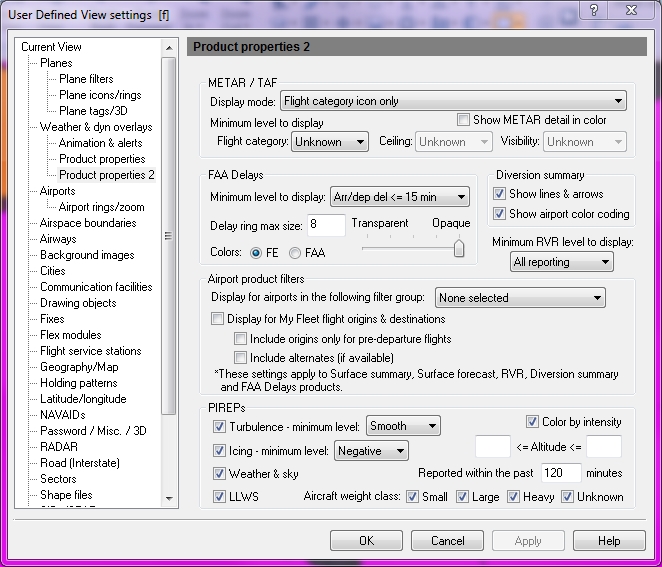Image resolution: width=662 pixels, height=567 pixels.
Task: Open the FAA Delays minimum level dropdown
Action: coord(399,197)
